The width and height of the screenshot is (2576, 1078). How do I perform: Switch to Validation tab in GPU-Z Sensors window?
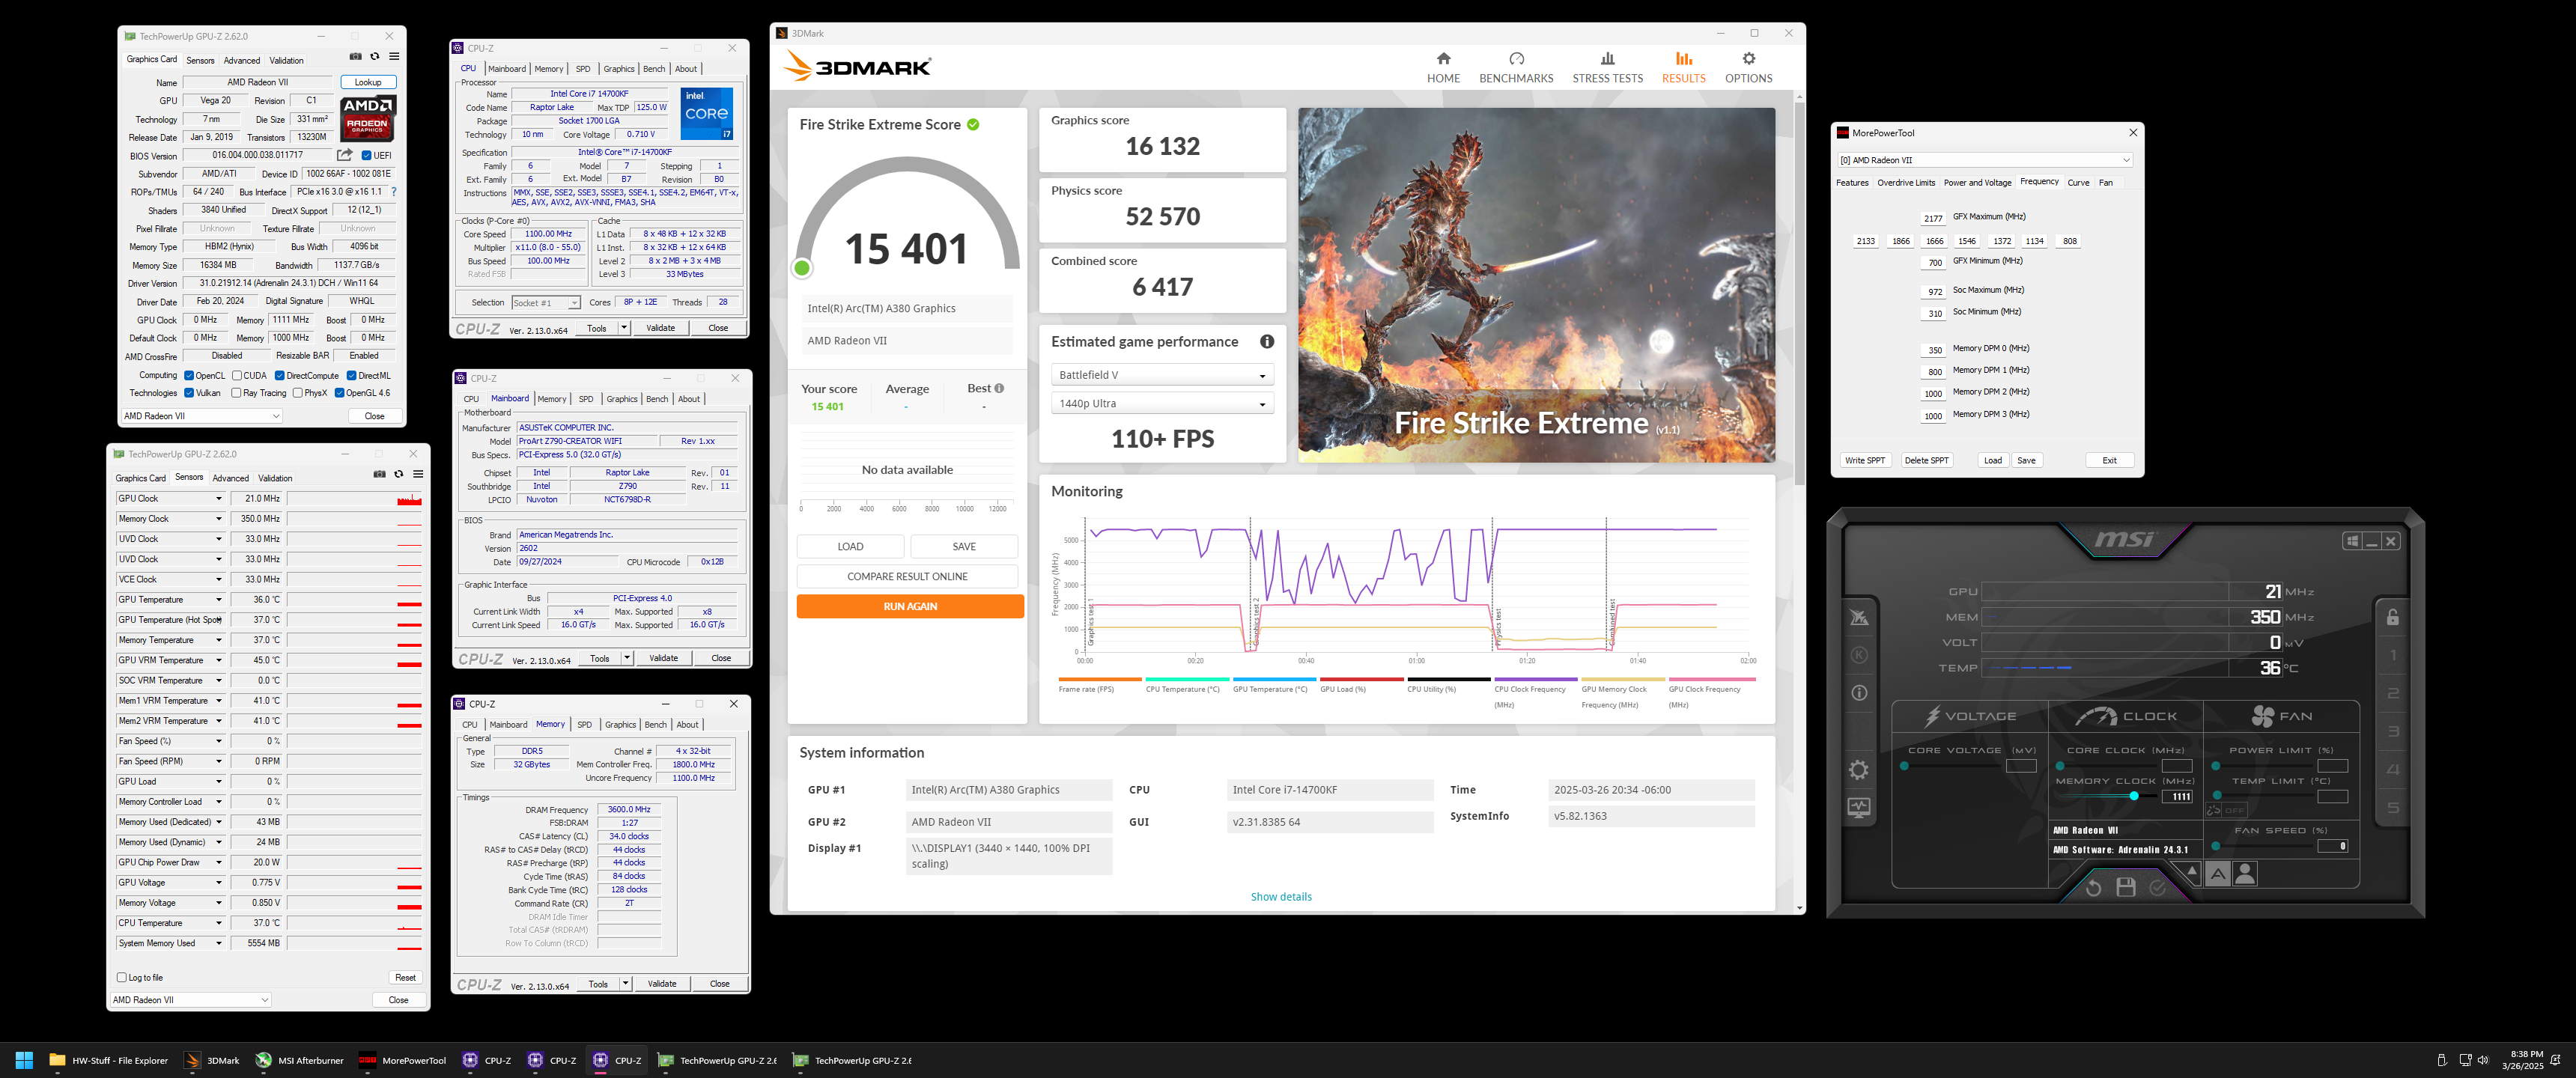pos(275,478)
